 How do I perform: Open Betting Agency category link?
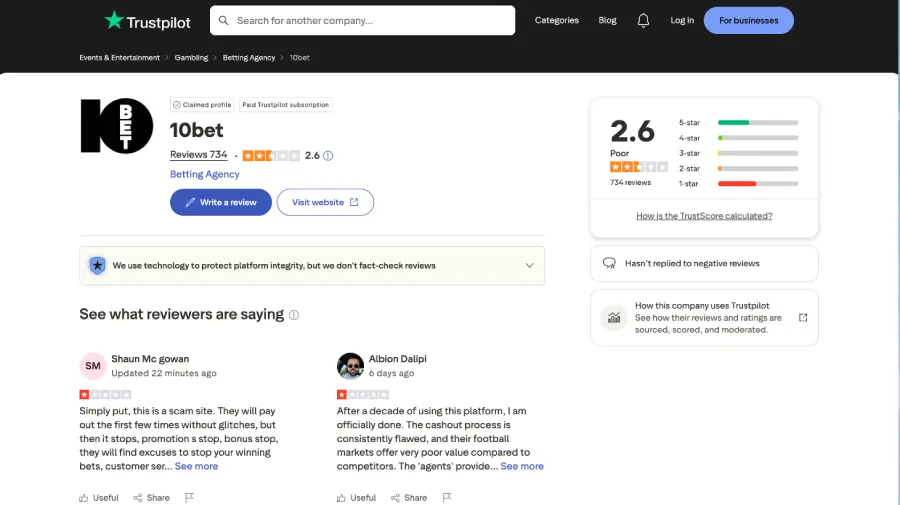pyautogui.click(x=204, y=174)
